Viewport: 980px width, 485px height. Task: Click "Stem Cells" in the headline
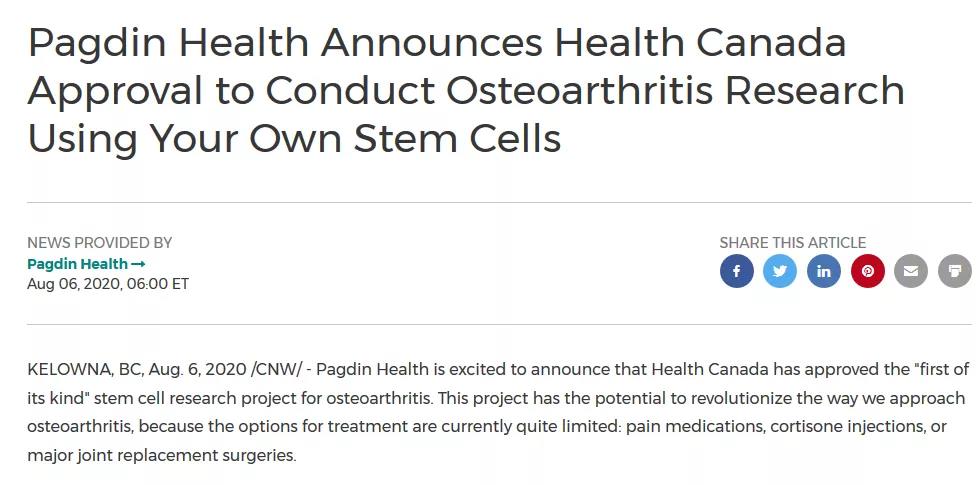click(458, 137)
